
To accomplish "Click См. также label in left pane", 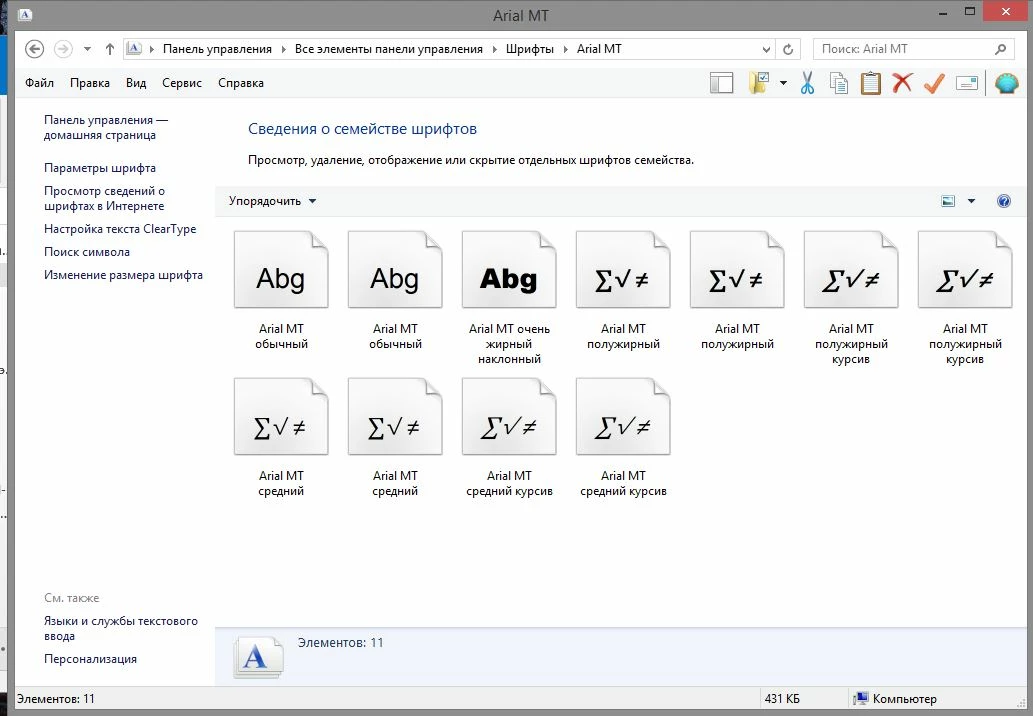I will pyautogui.click(x=72, y=598).
